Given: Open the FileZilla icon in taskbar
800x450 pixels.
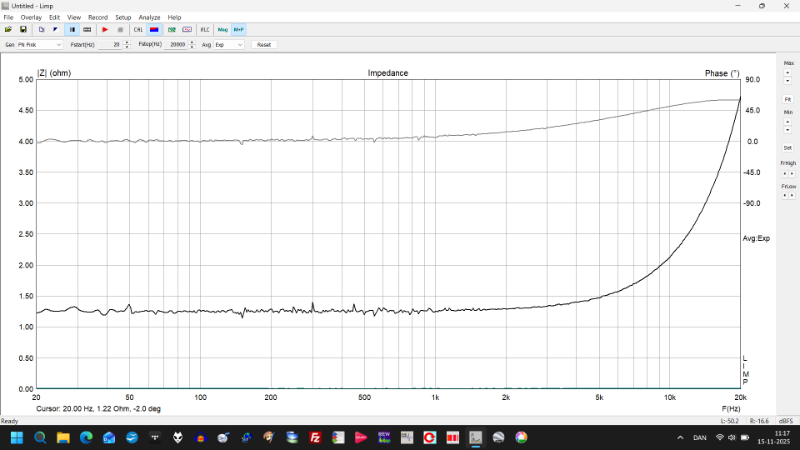Looking at the screenshot, I should pyautogui.click(x=314, y=438).
